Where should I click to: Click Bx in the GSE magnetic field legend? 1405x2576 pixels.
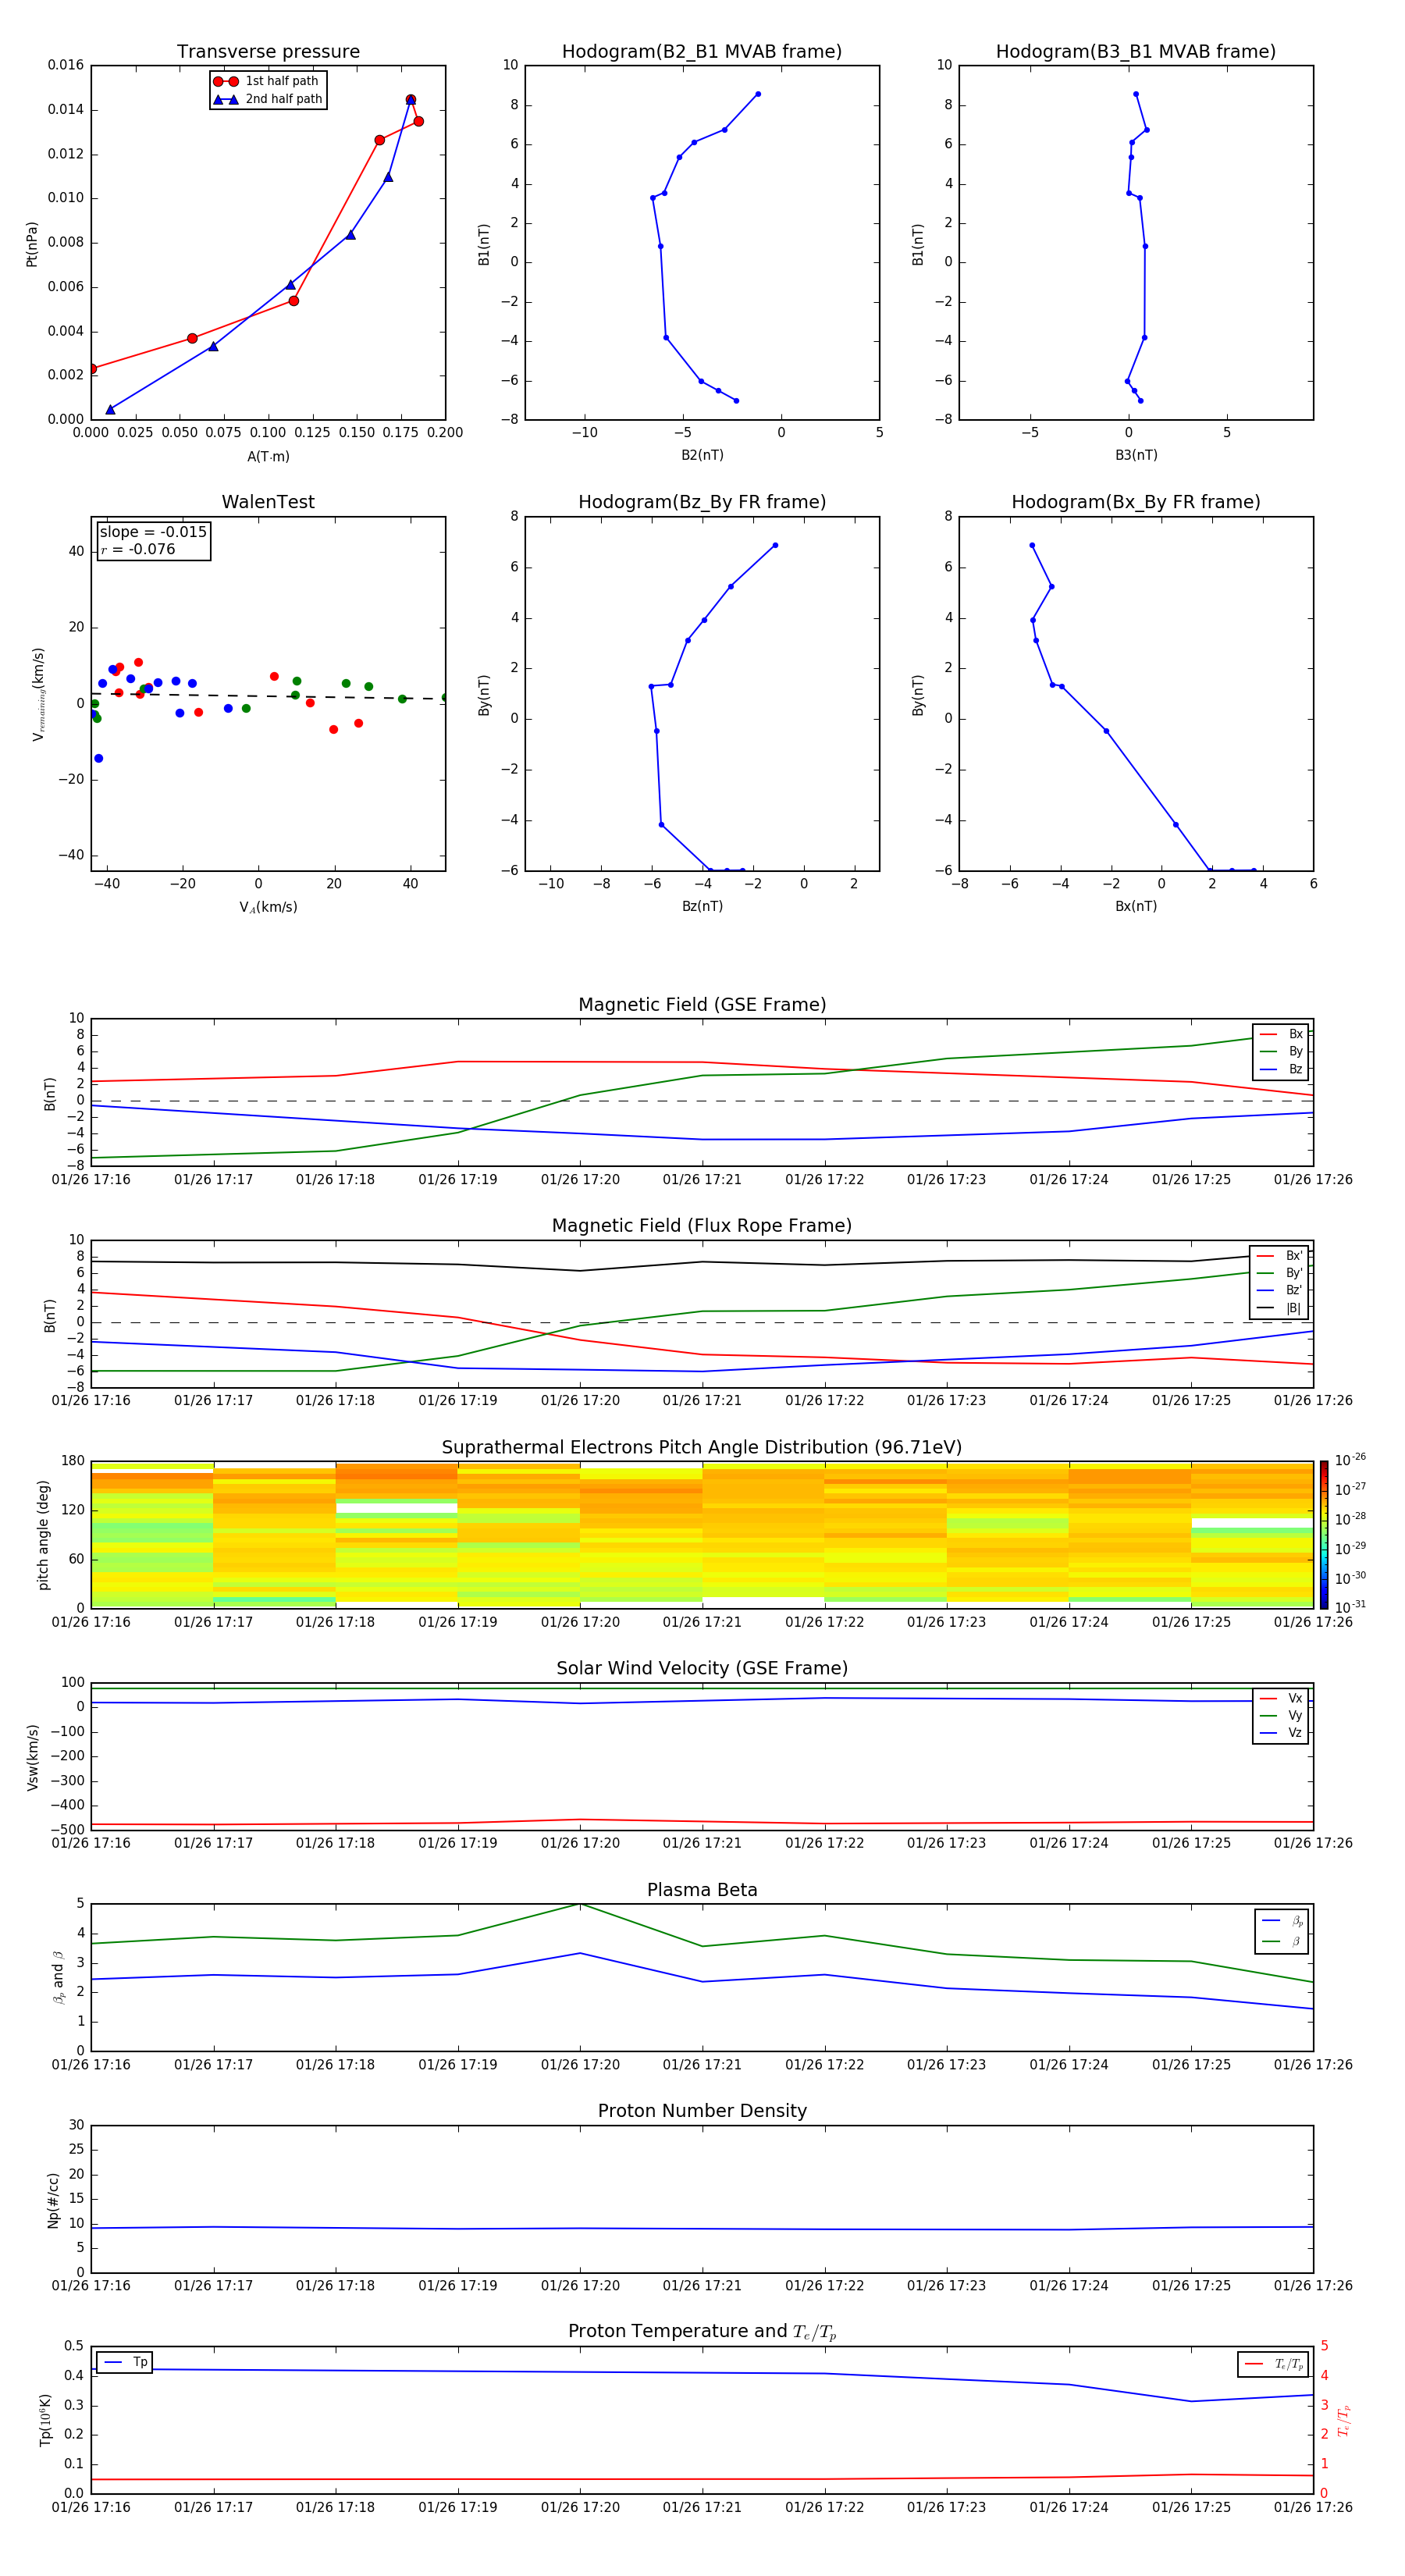(1281, 1035)
